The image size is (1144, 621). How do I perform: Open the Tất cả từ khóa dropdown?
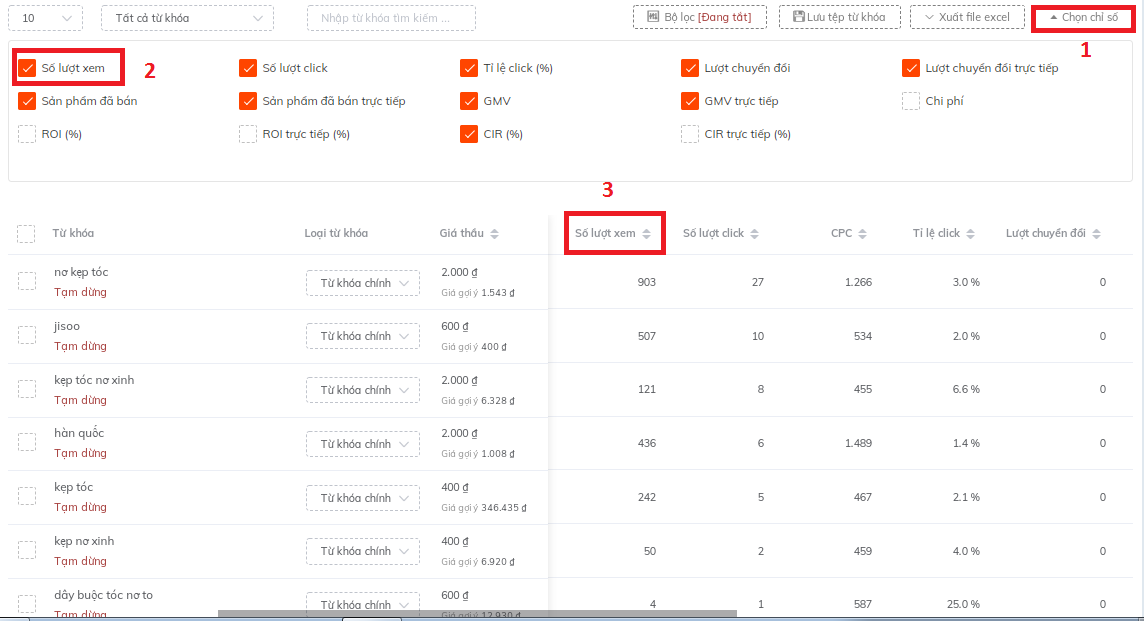tap(187, 18)
